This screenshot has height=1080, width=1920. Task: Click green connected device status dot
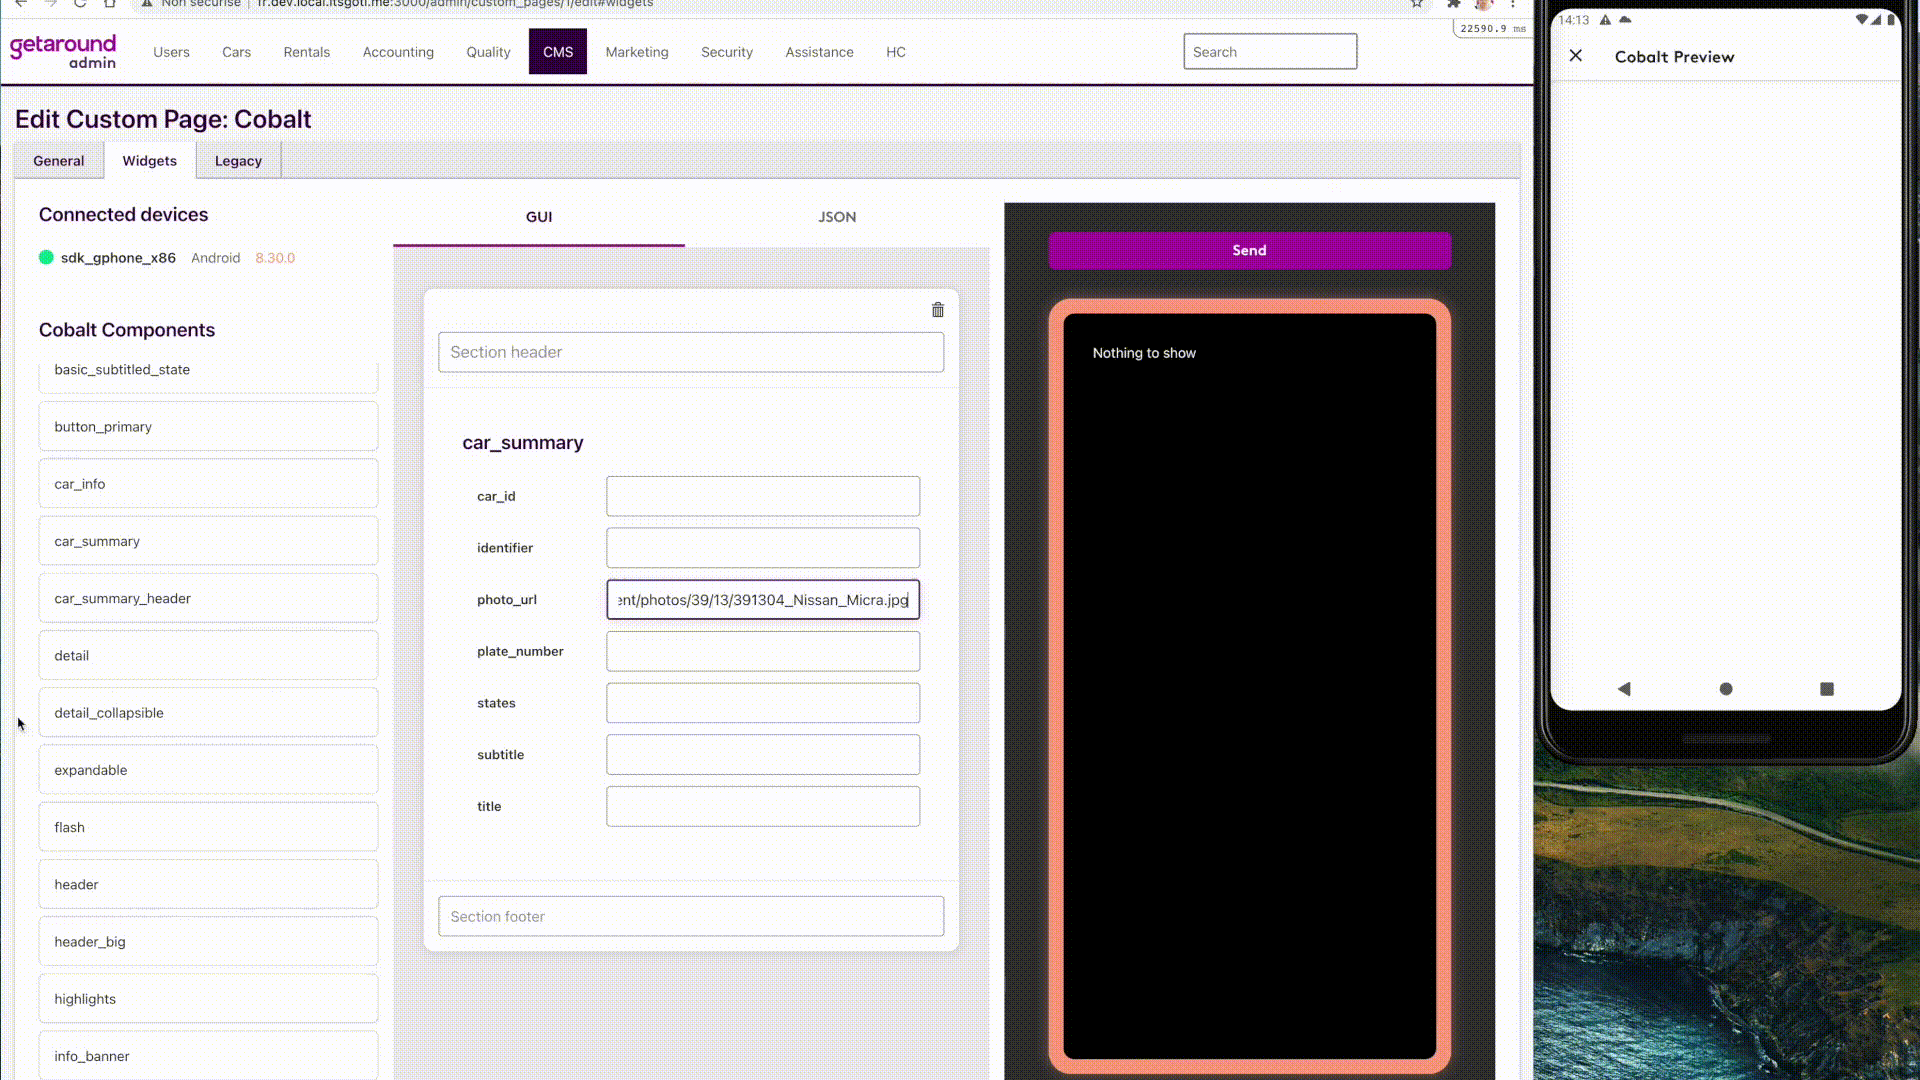[x=46, y=257]
